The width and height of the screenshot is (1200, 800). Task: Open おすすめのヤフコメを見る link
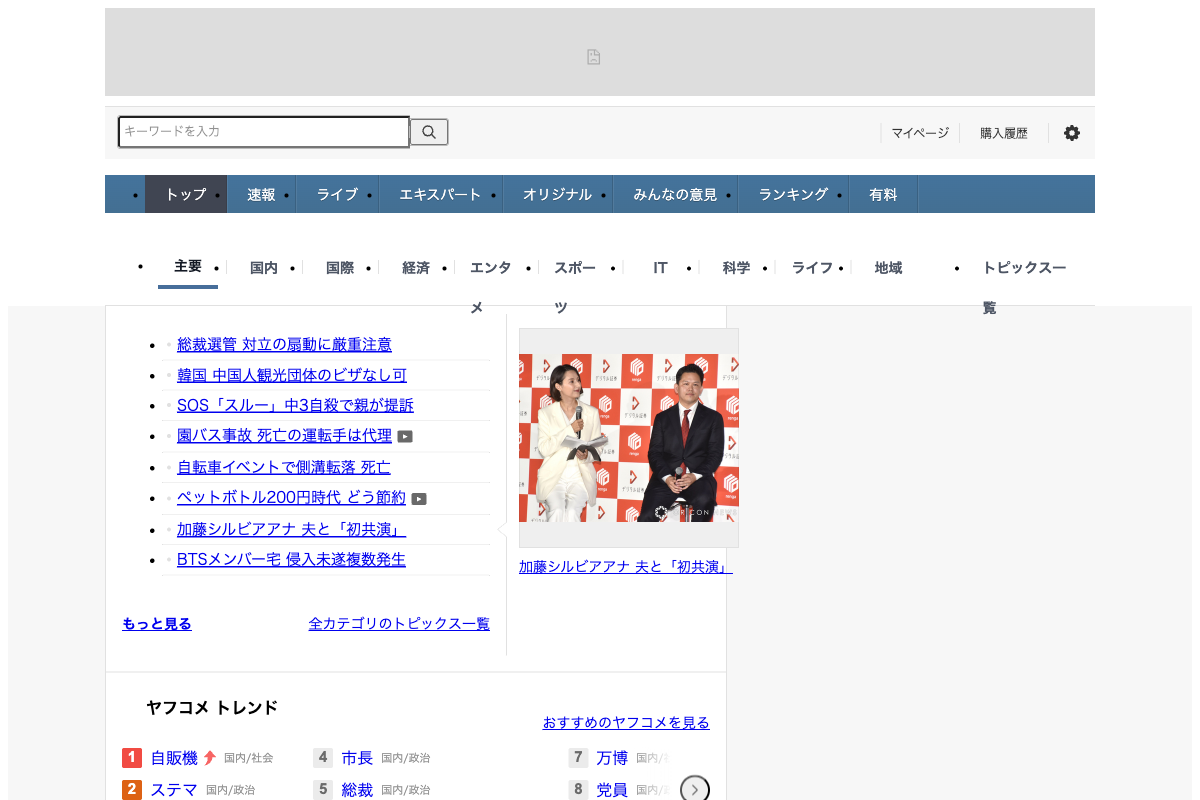626,722
